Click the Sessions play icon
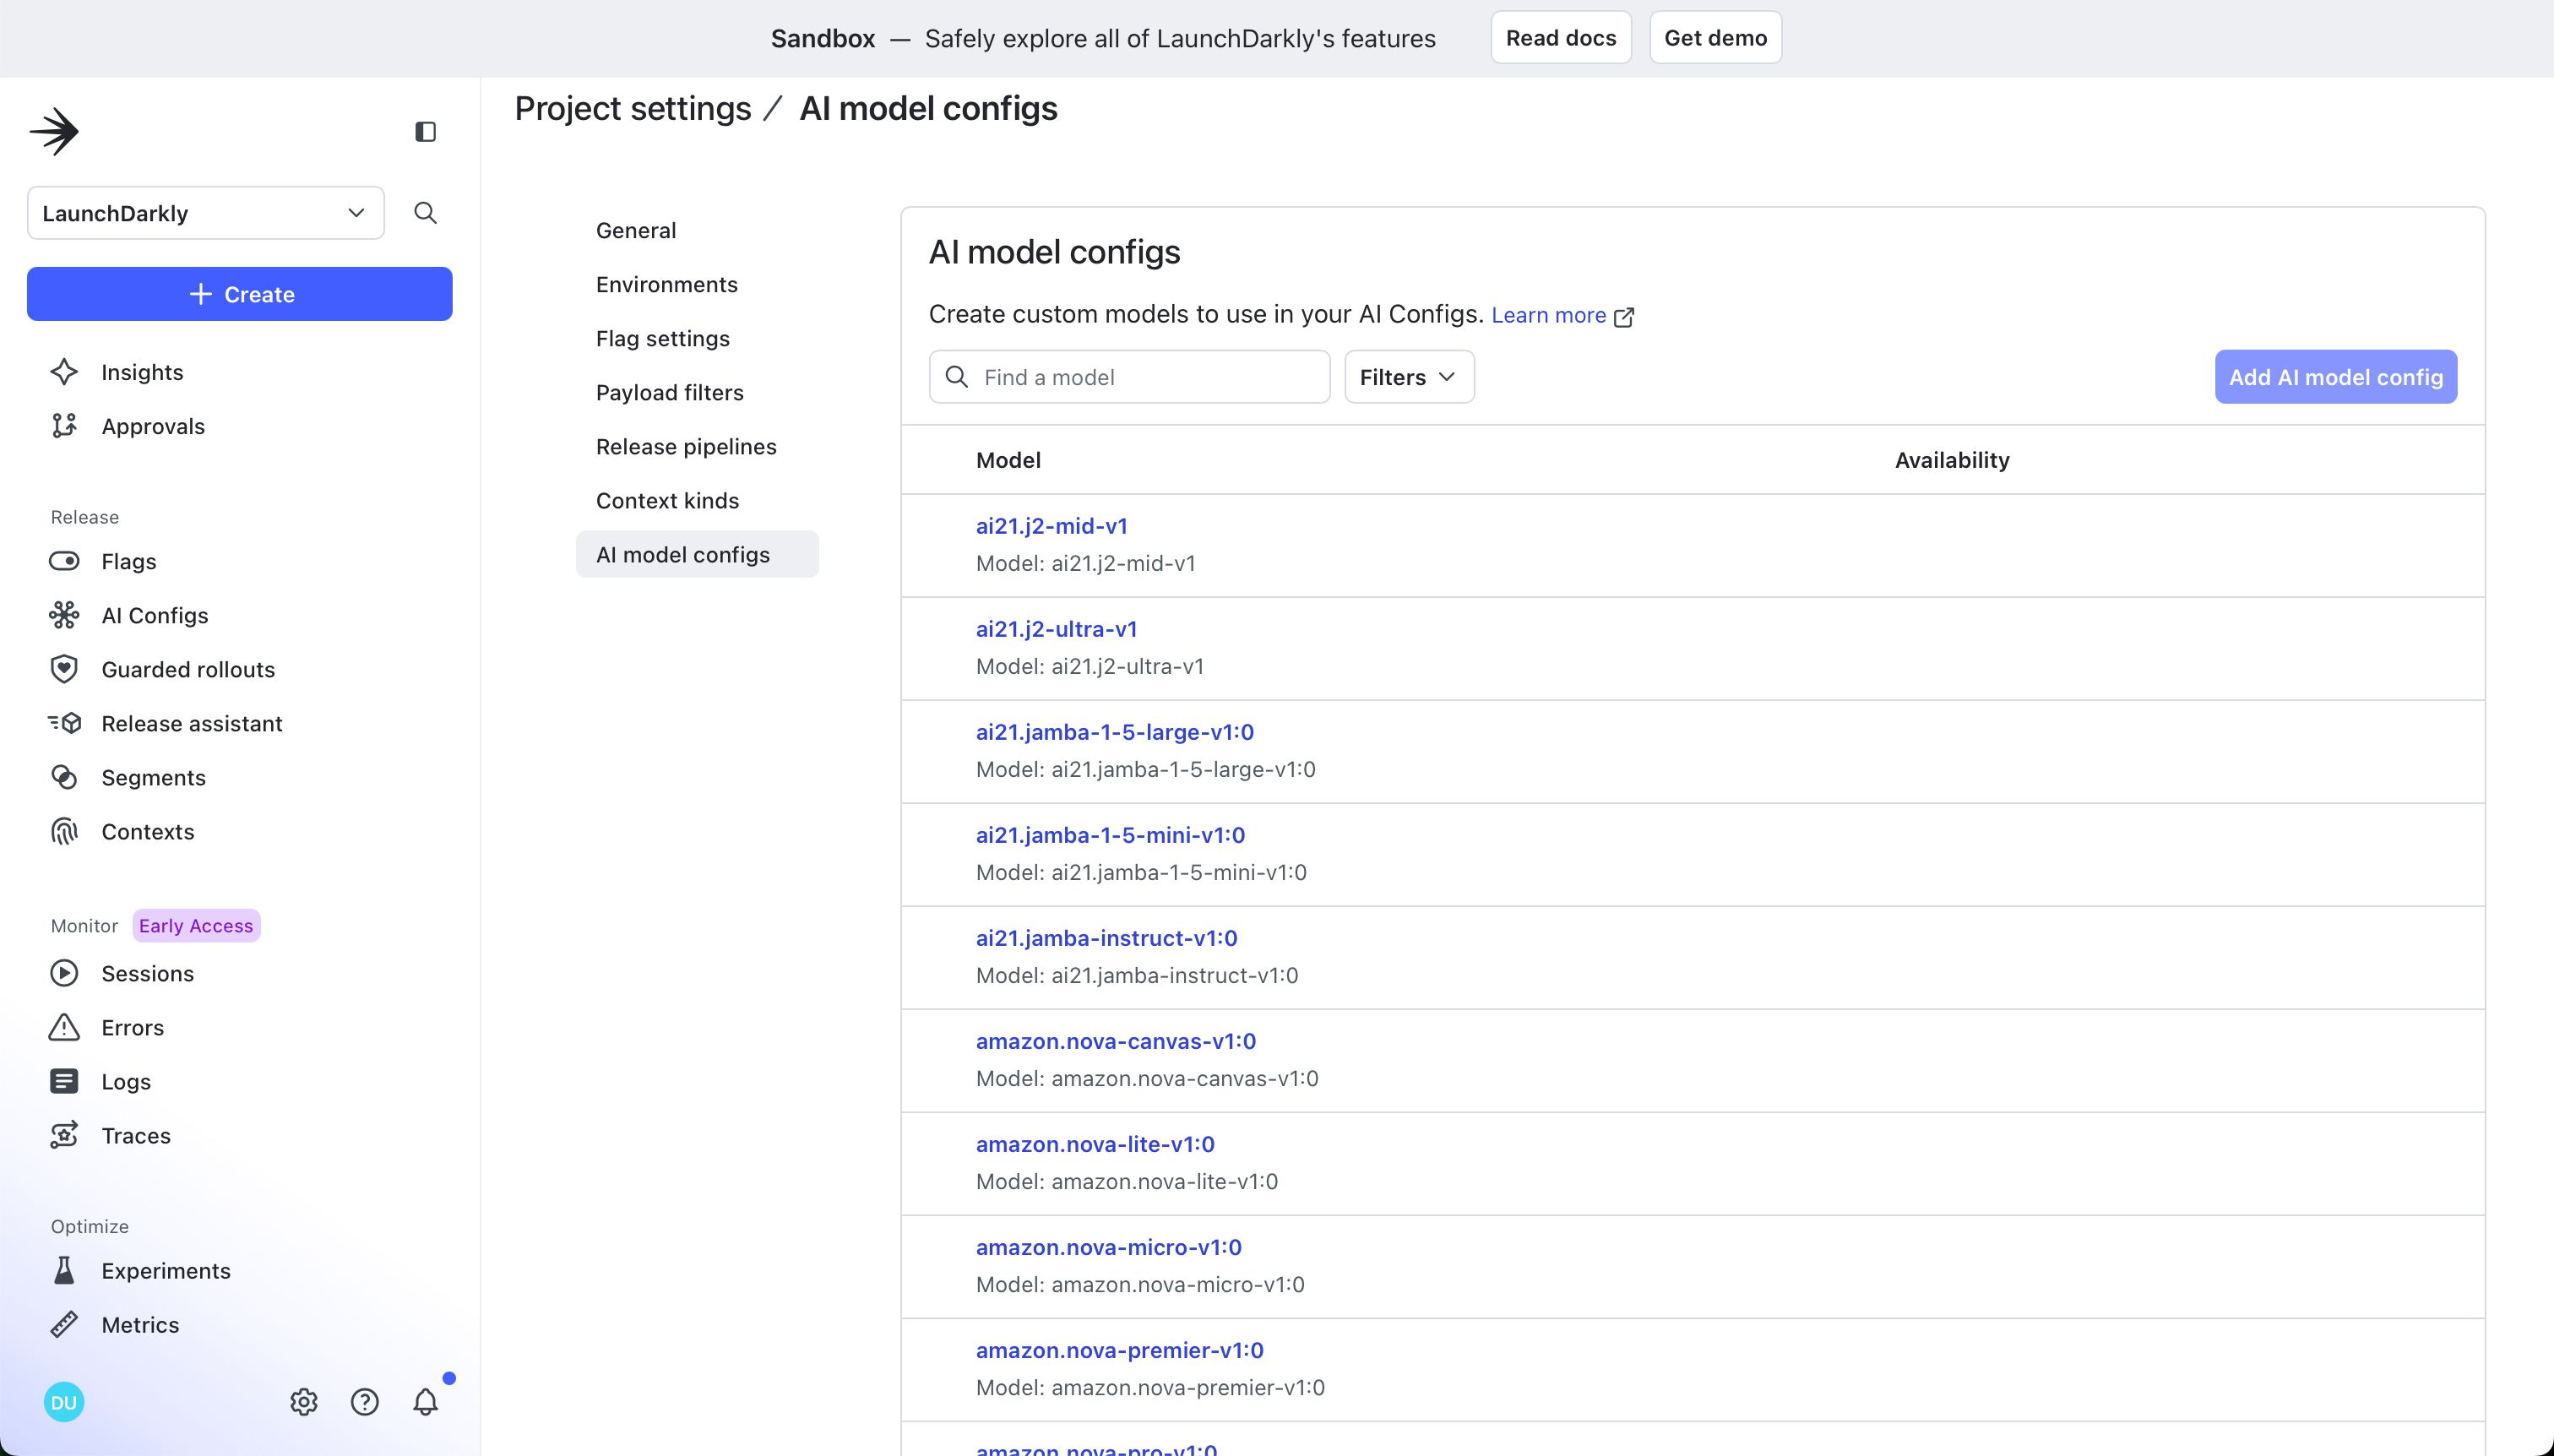This screenshot has height=1456, width=2554. coord(64,973)
